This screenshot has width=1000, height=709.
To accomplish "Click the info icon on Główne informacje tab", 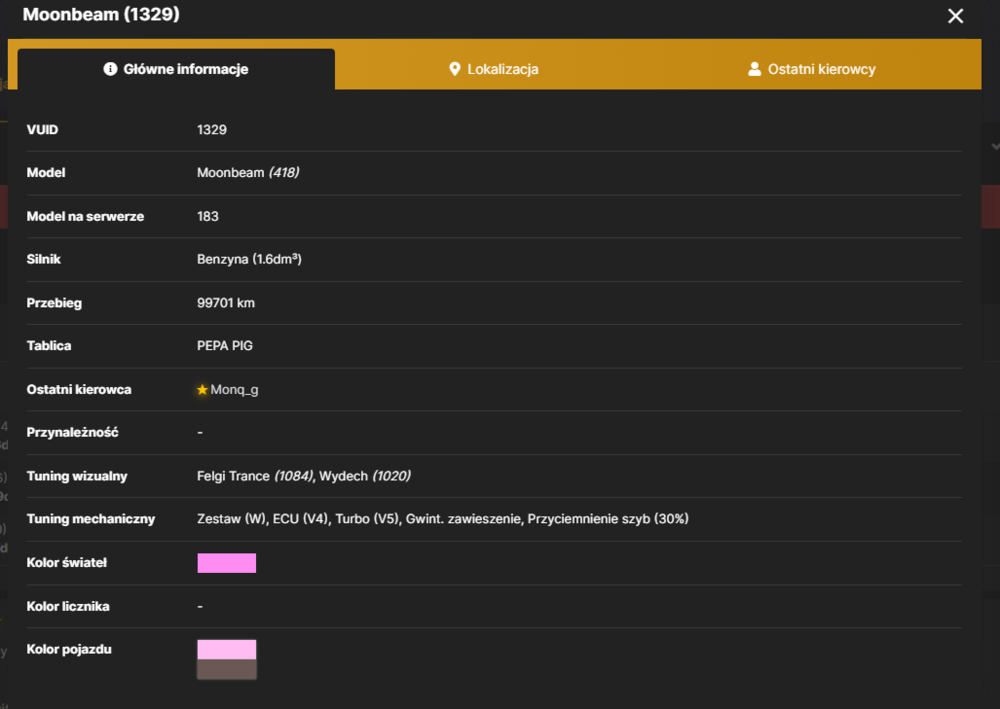I will 110,69.
